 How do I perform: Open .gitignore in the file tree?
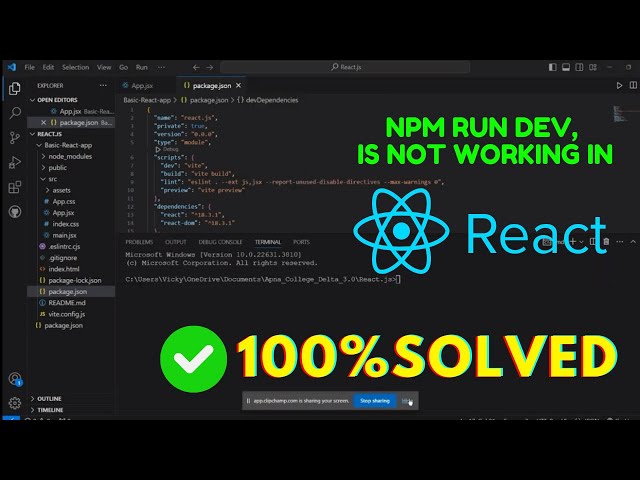click(x=71, y=258)
